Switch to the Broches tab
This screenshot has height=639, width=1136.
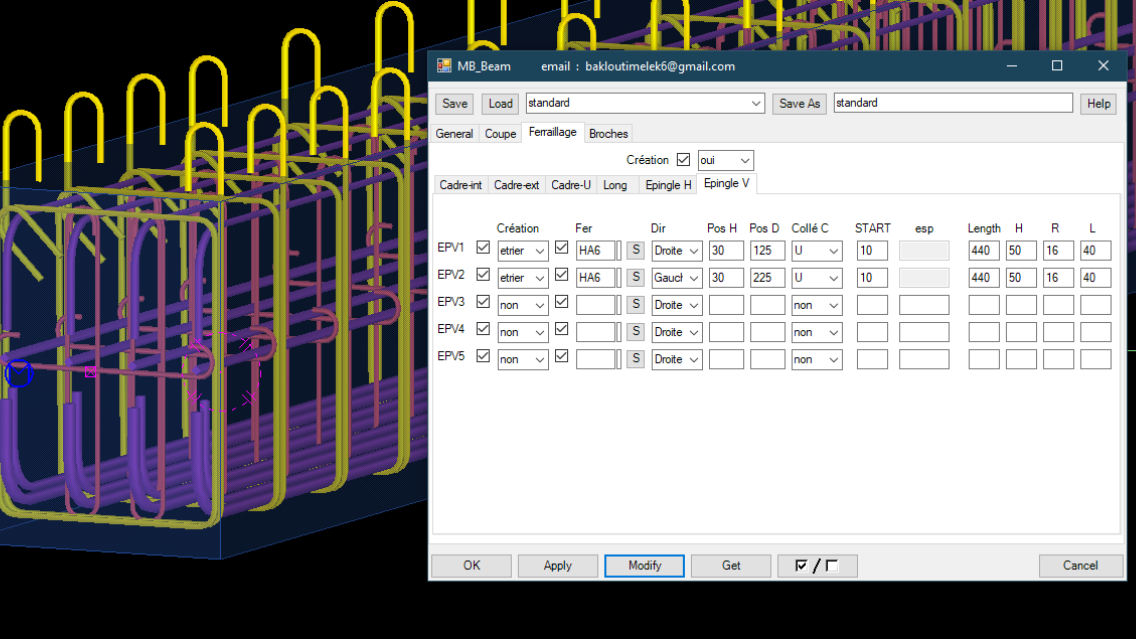pyautogui.click(x=608, y=132)
